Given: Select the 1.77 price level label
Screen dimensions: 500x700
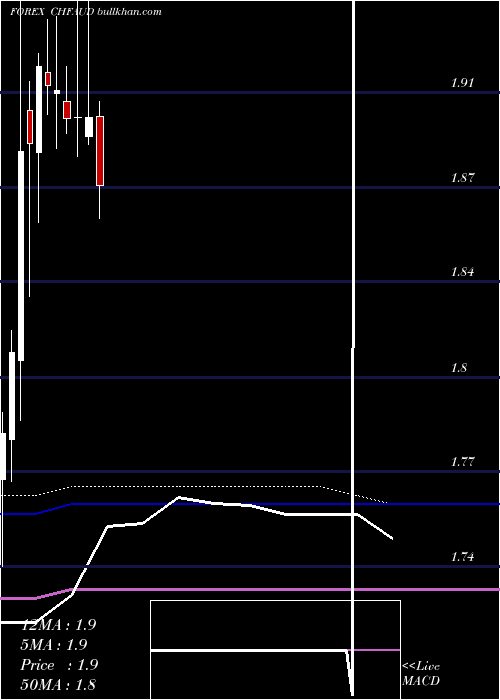Looking at the screenshot, I should coord(462,462).
